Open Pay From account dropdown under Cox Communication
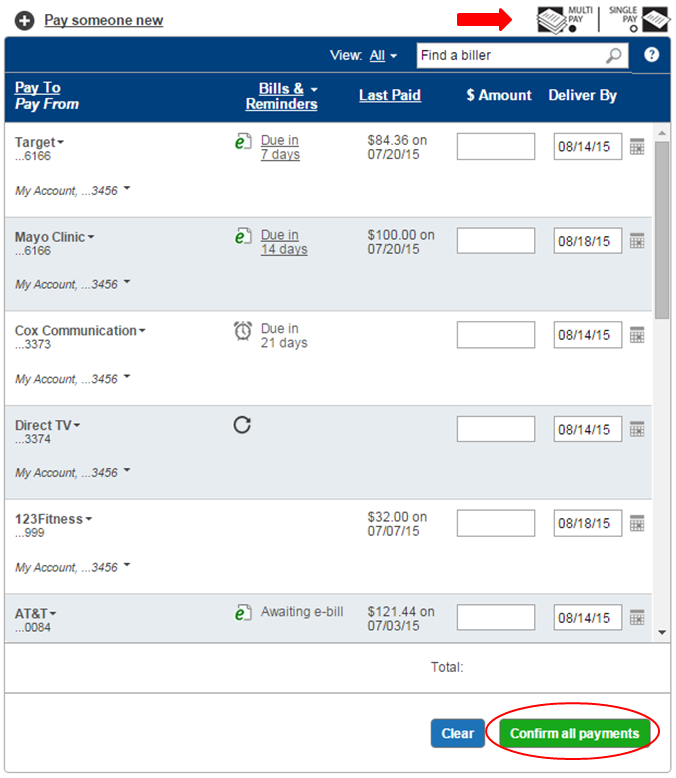This screenshot has width=676, height=778. pyautogui.click(x=127, y=376)
